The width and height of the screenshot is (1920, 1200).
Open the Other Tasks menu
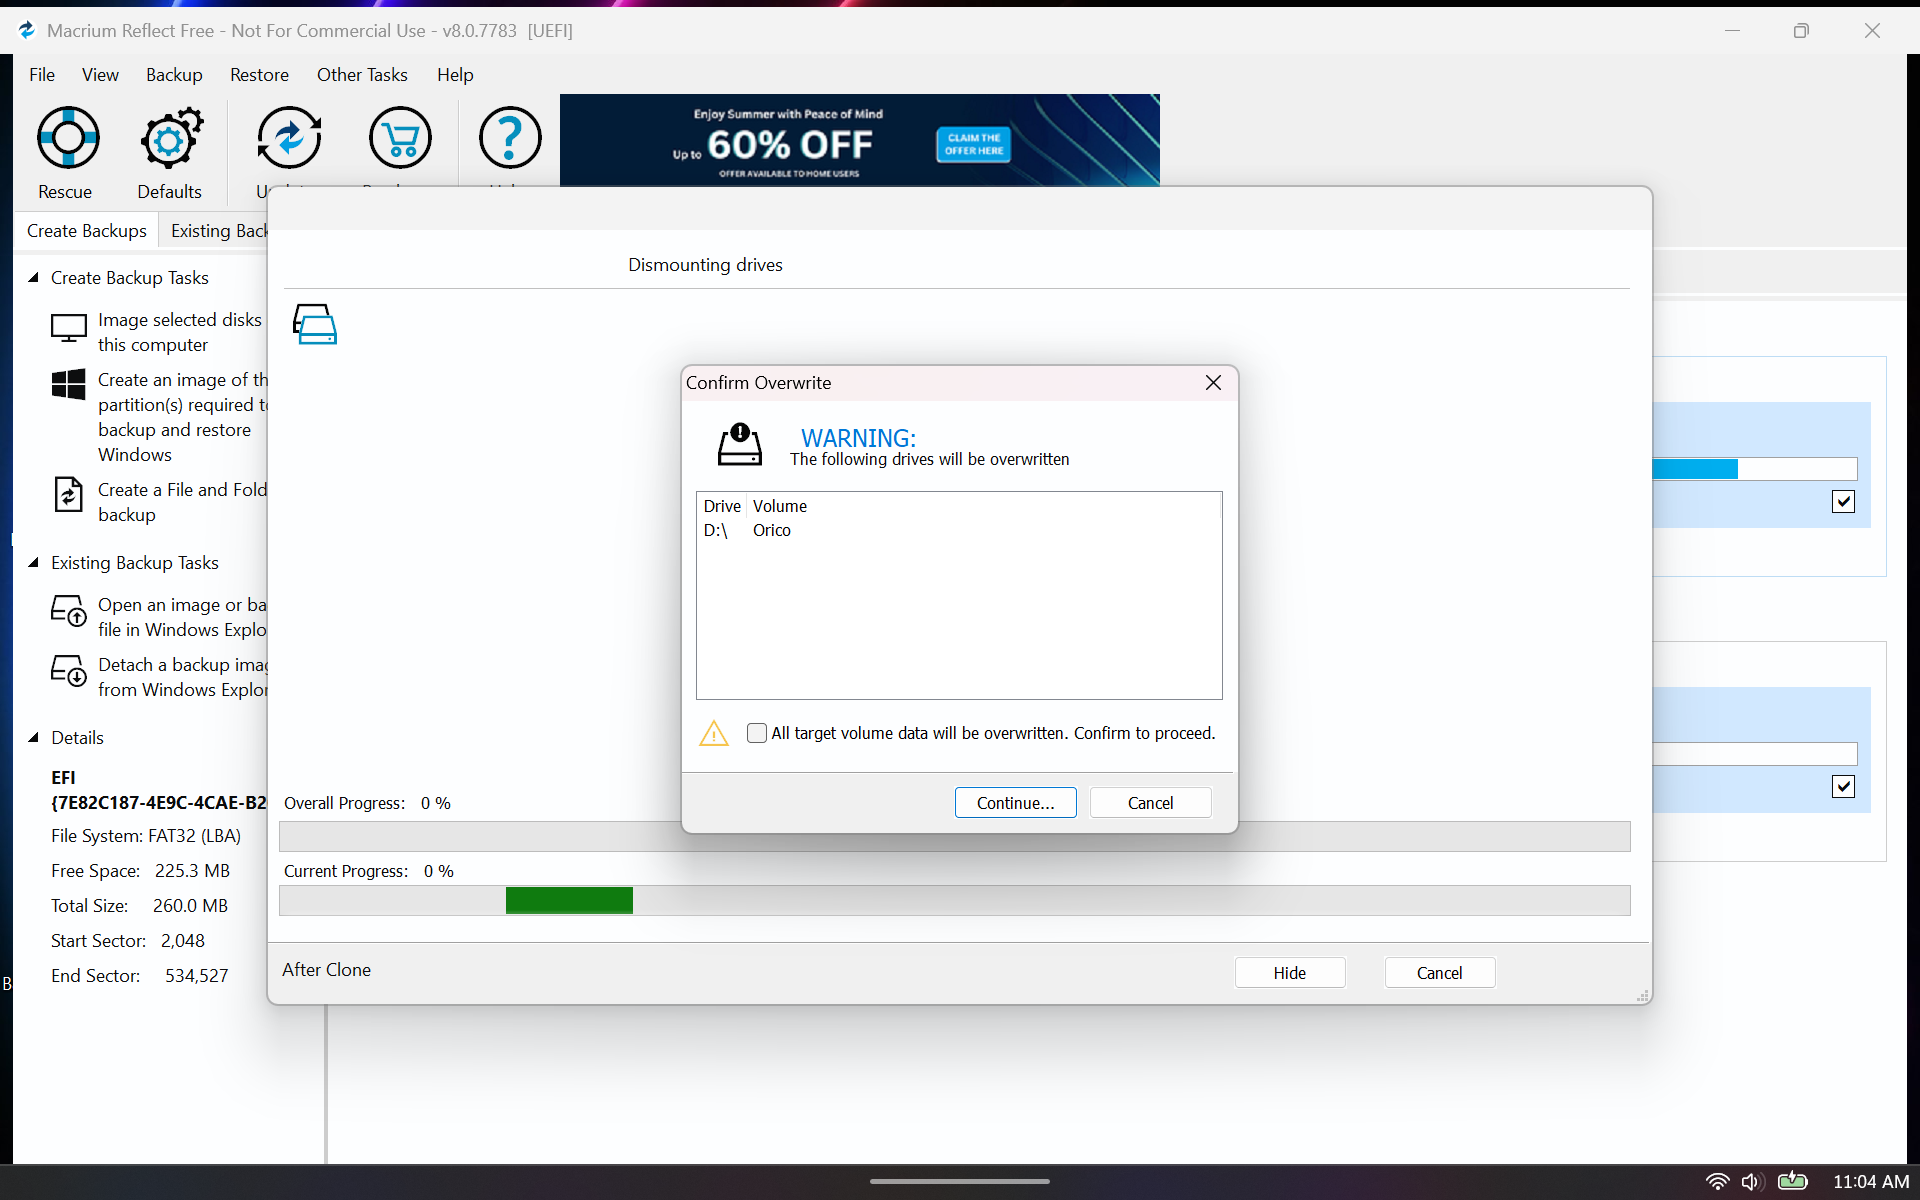(362, 75)
